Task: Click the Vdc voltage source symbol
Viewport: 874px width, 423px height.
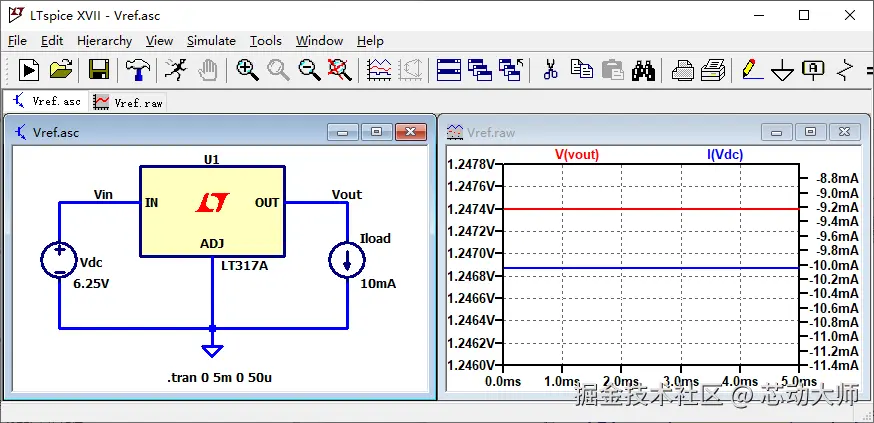Action: coord(59,260)
